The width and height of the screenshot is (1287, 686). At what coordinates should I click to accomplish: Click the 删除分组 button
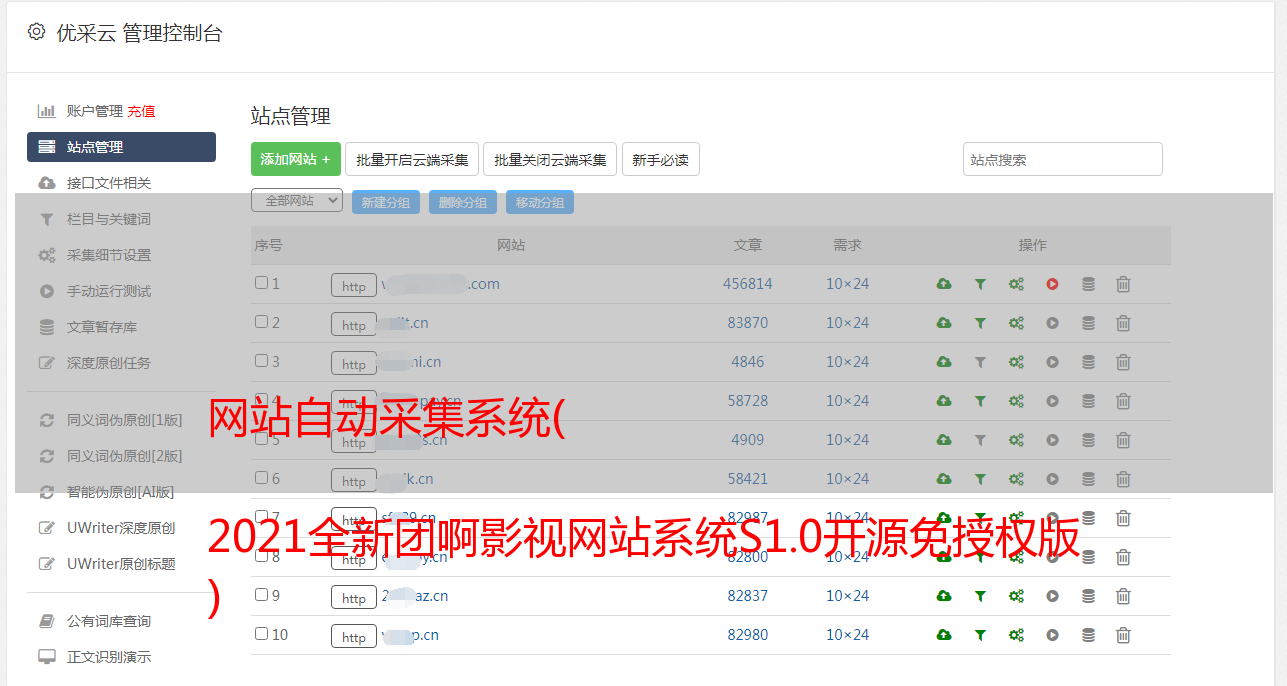pyautogui.click(x=463, y=202)
